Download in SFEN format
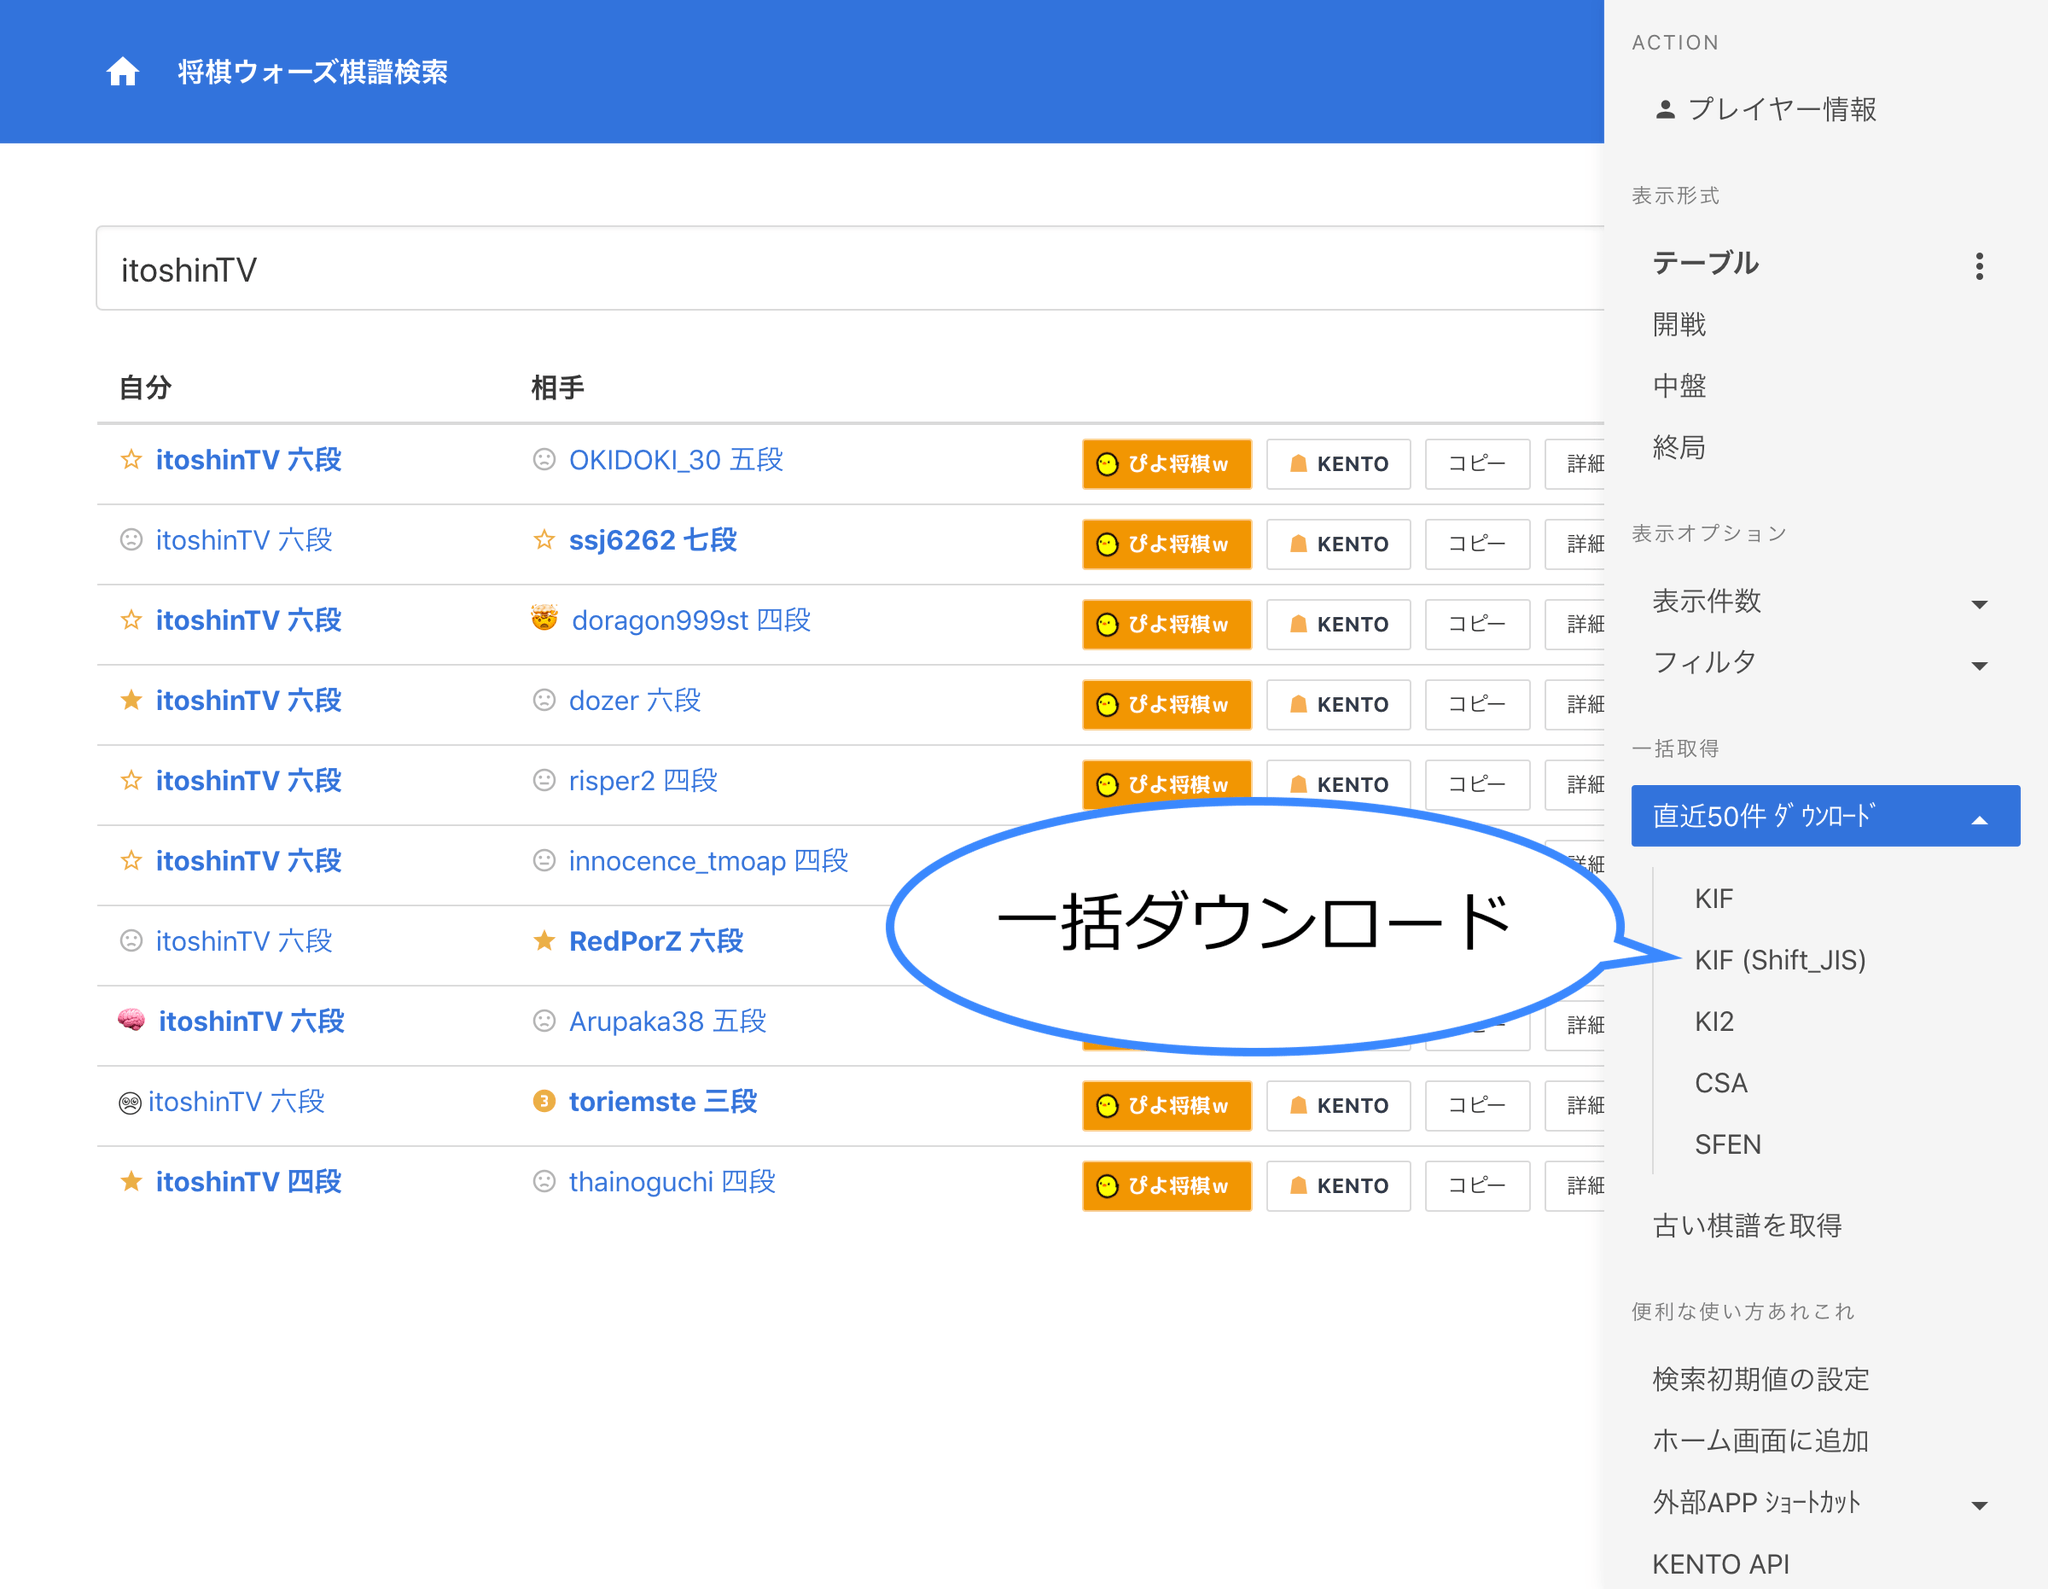Screen dimensions: 2048x1589 1728,1144
